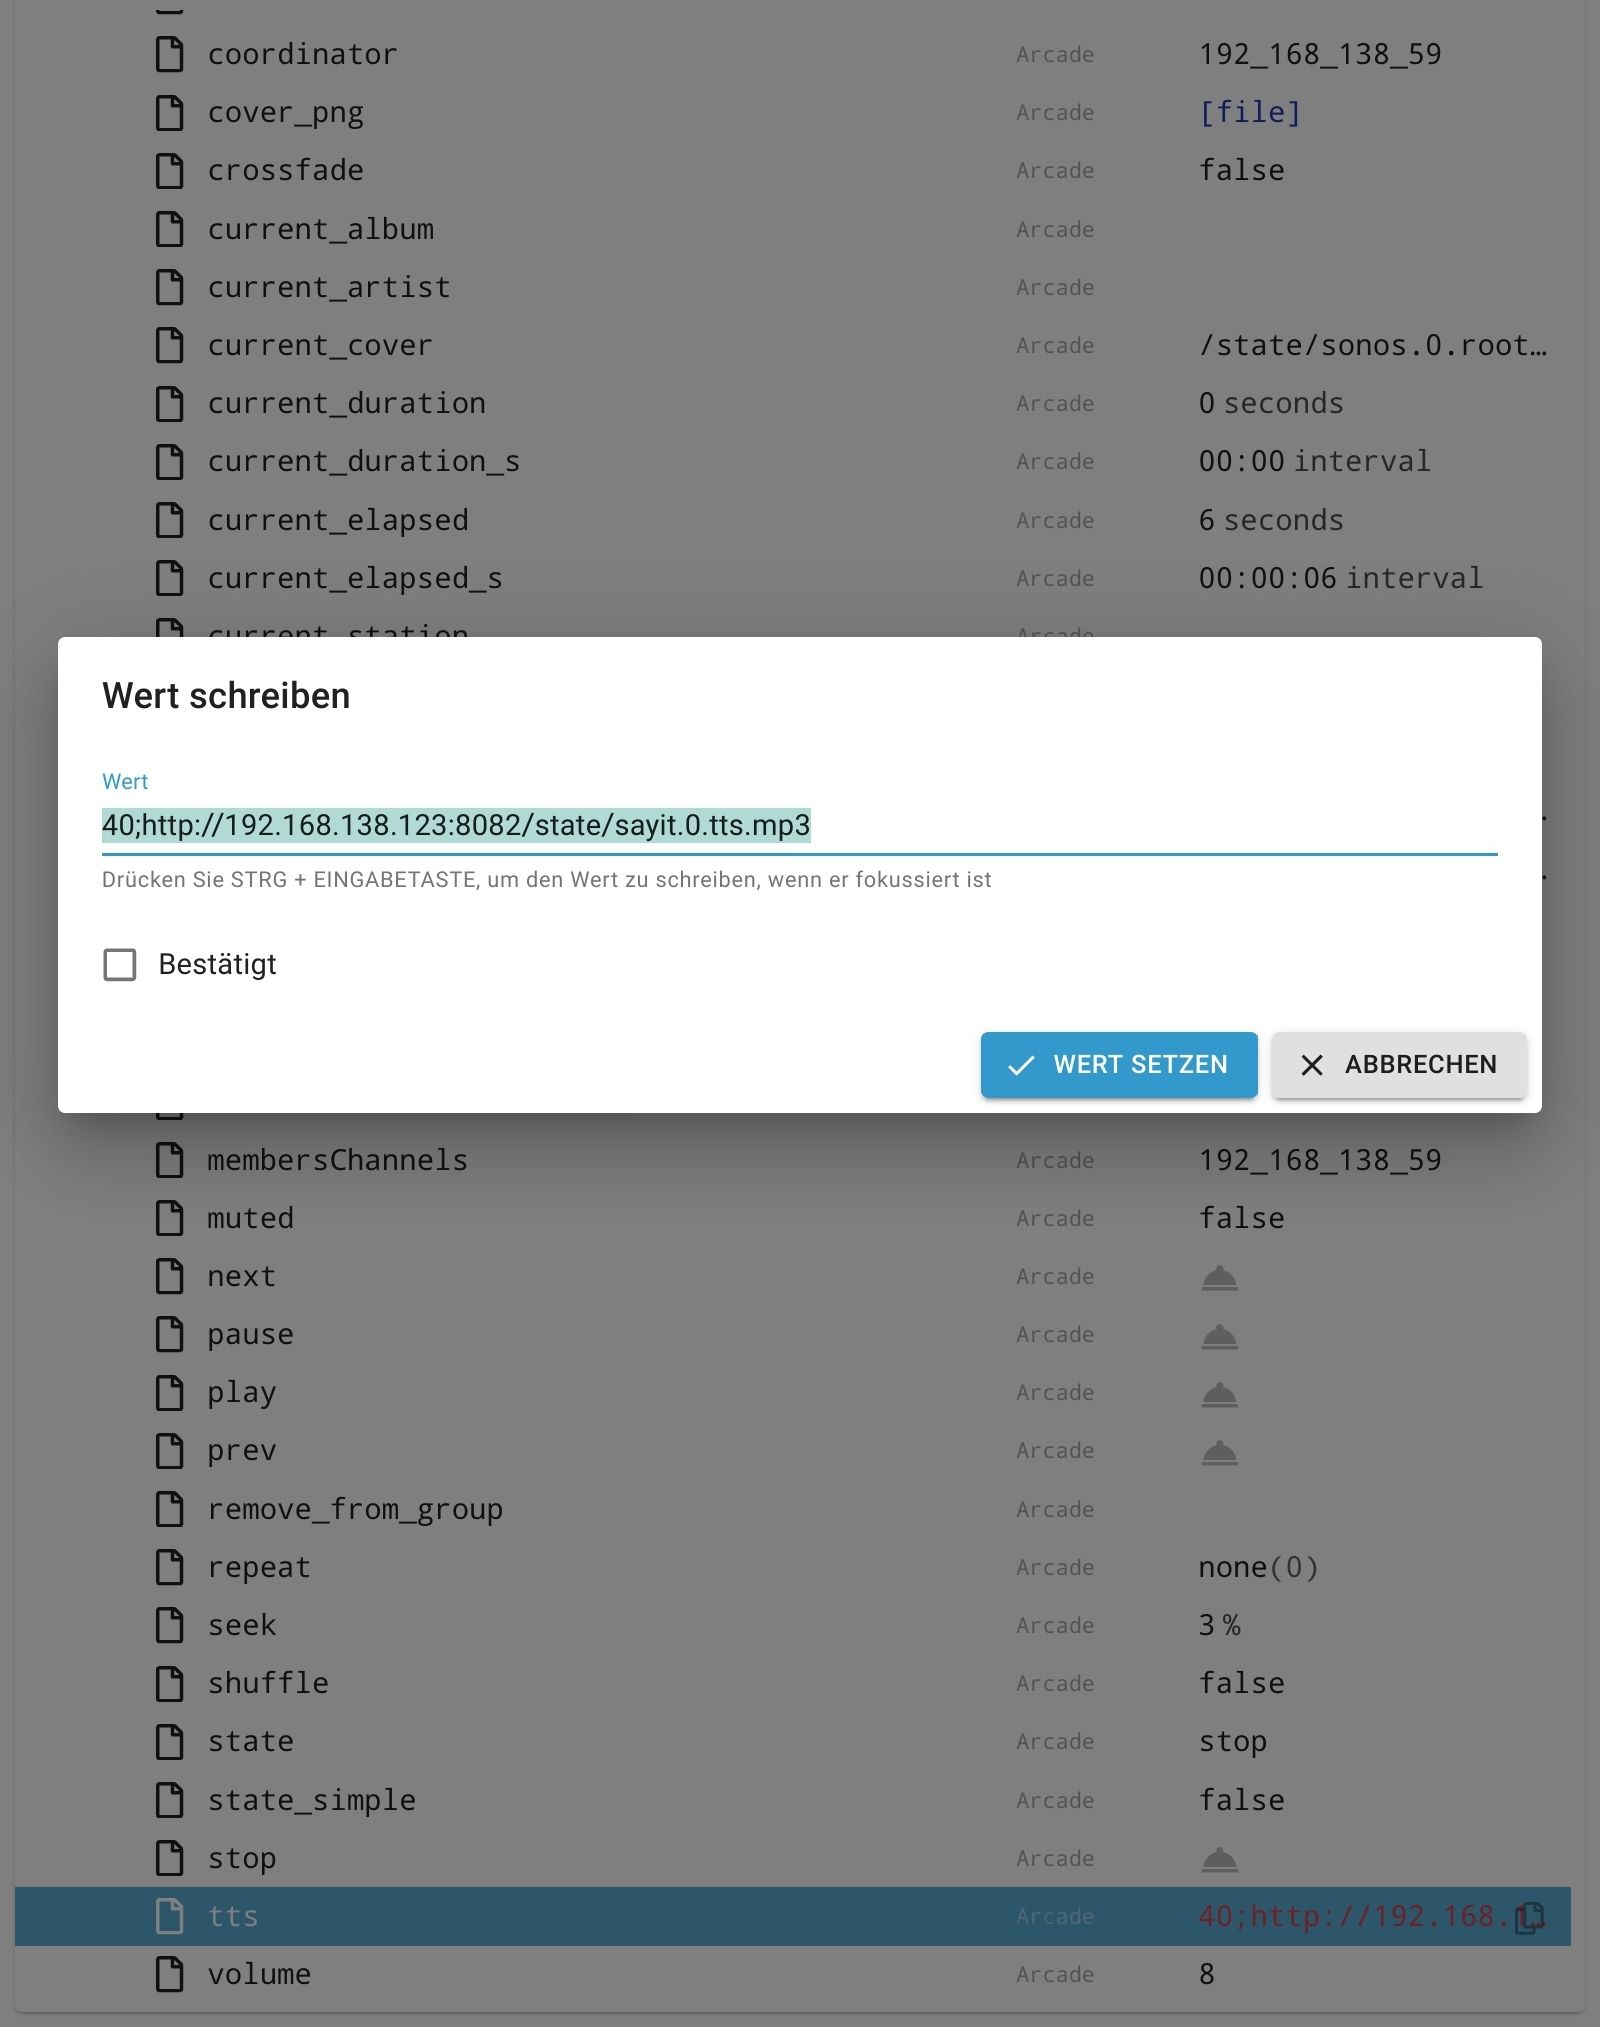The height and width of the screenshot is (2027, 1600).
Task: Click the file icon beside coordinator
Action: coord(170,54)
